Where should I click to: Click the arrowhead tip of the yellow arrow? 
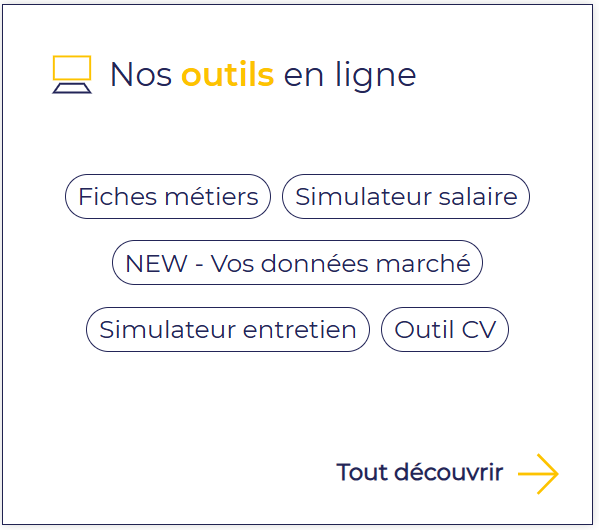tap(555, 474)
